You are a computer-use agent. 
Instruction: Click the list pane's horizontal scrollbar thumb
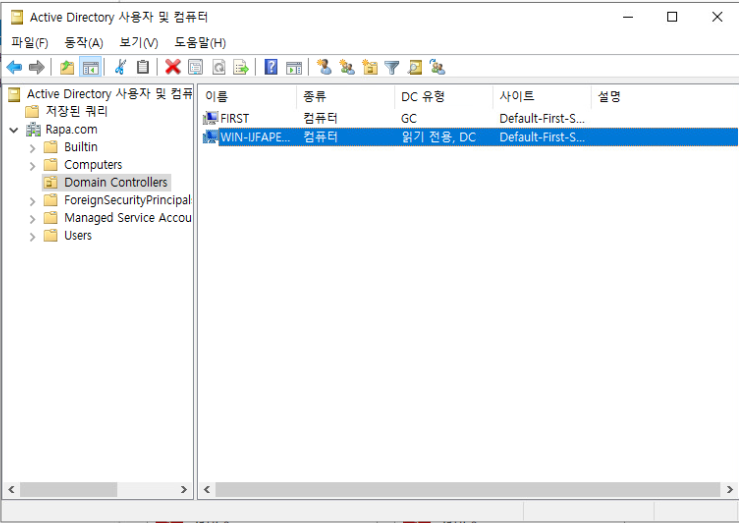click(468, 490)
